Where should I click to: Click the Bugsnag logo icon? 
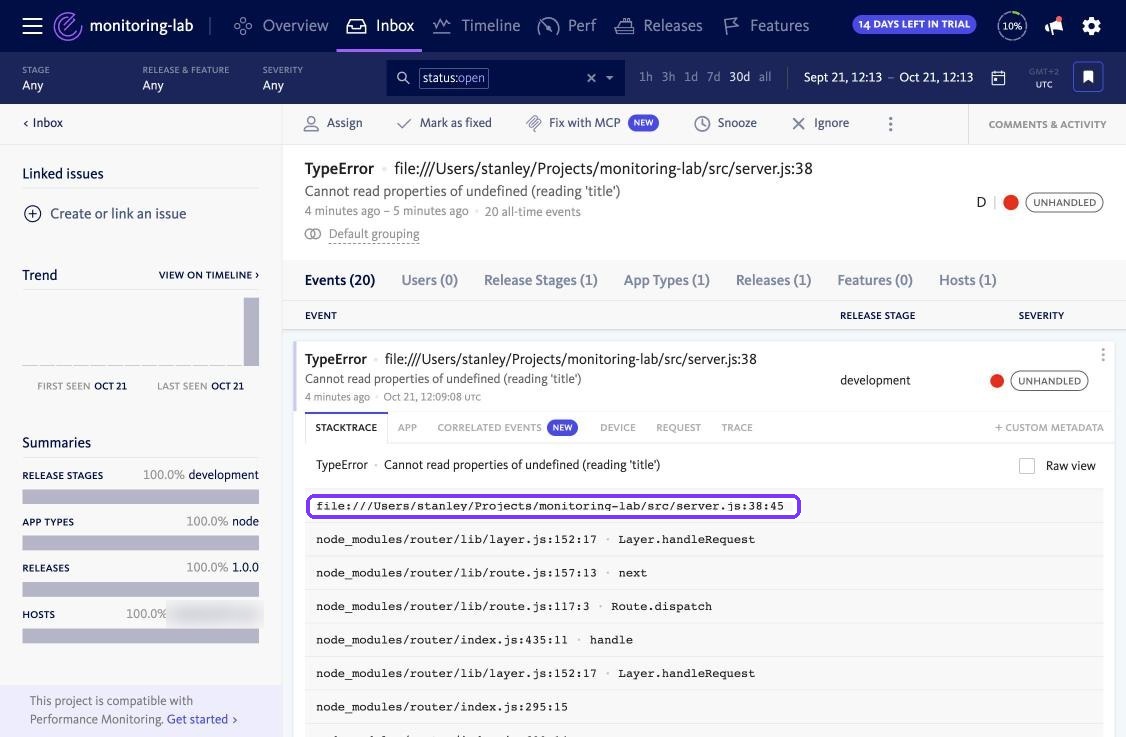coord(68,27)
